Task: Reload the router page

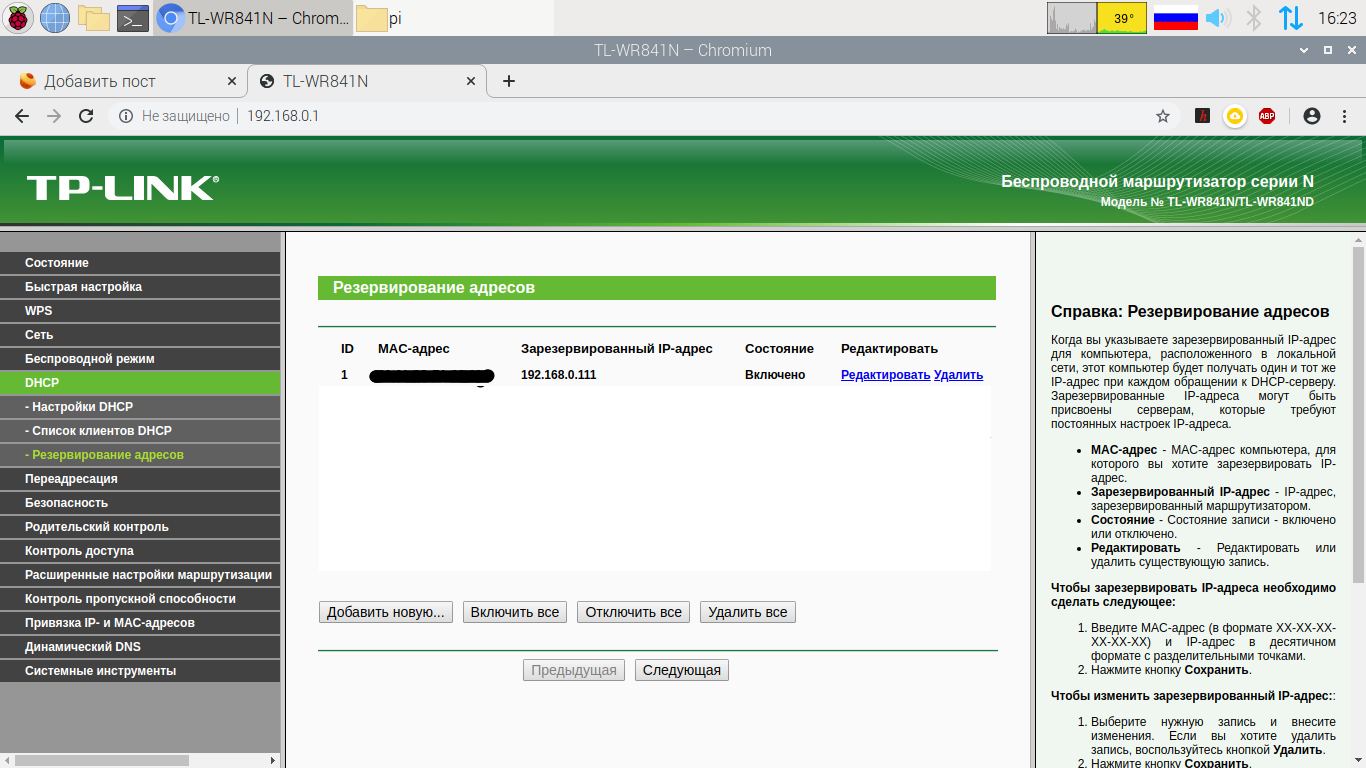Action: point(86,116)
